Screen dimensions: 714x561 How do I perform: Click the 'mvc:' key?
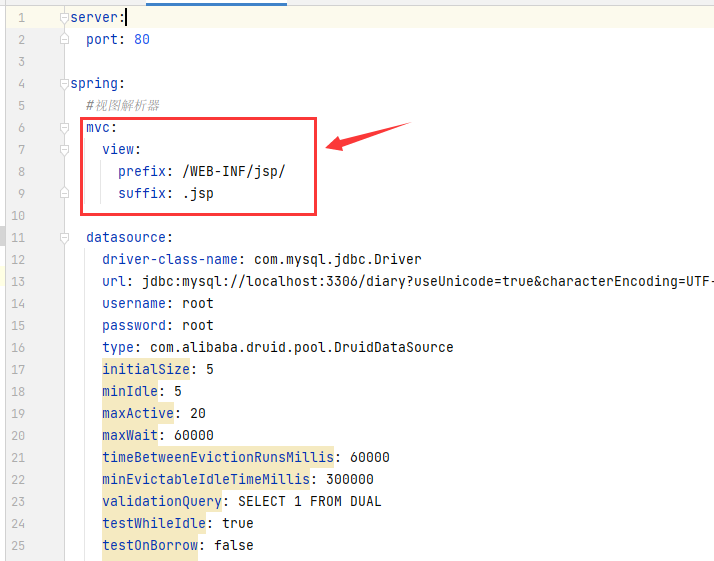[x=102, y=128]
